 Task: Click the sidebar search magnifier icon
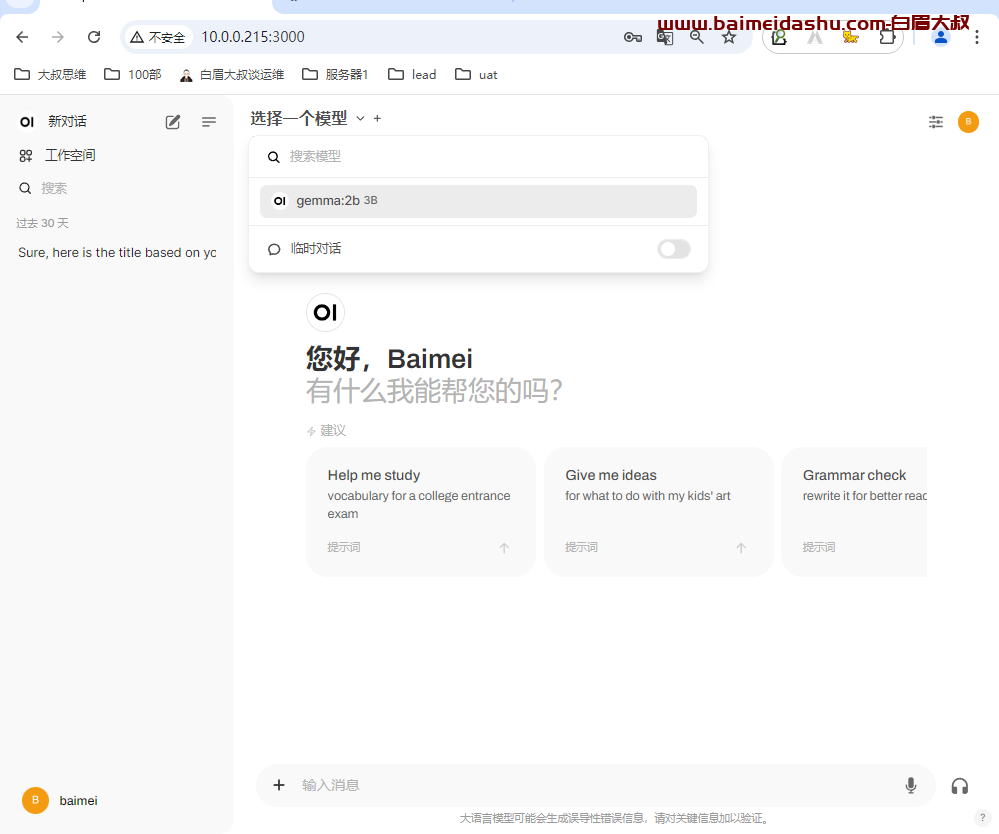click(x=25, y=189)
